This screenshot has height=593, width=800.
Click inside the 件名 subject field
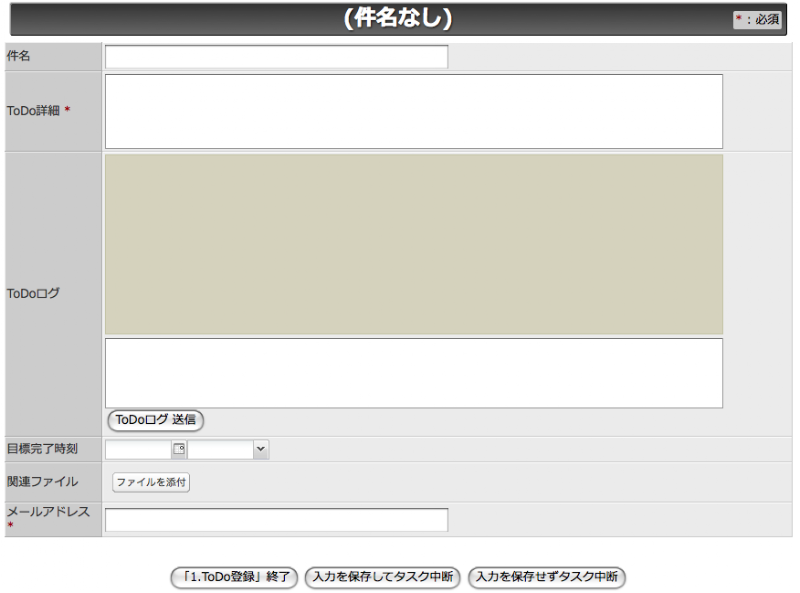275,56
